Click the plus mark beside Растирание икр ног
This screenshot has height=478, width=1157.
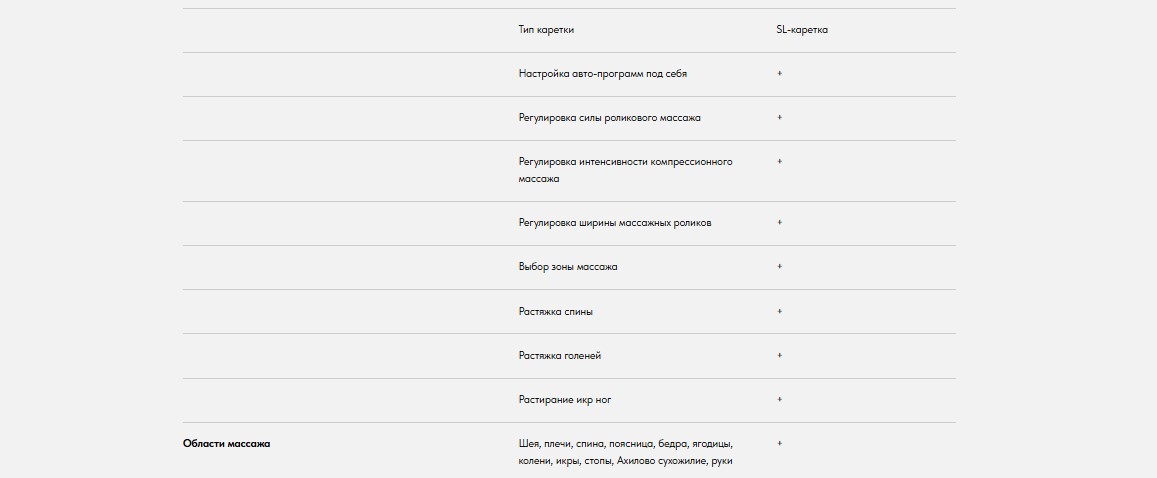(780, 399)
